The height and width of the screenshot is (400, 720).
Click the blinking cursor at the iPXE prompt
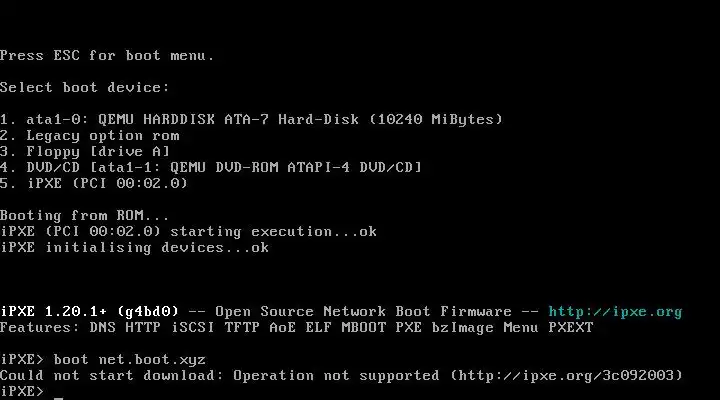click(x=58, y=397)
